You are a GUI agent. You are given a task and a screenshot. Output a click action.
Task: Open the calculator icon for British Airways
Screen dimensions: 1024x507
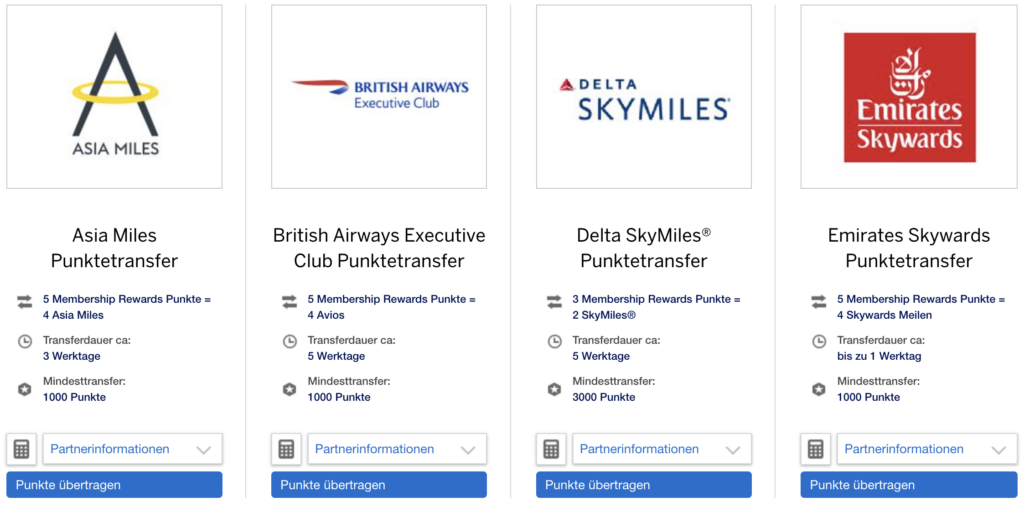coord(286,450)
